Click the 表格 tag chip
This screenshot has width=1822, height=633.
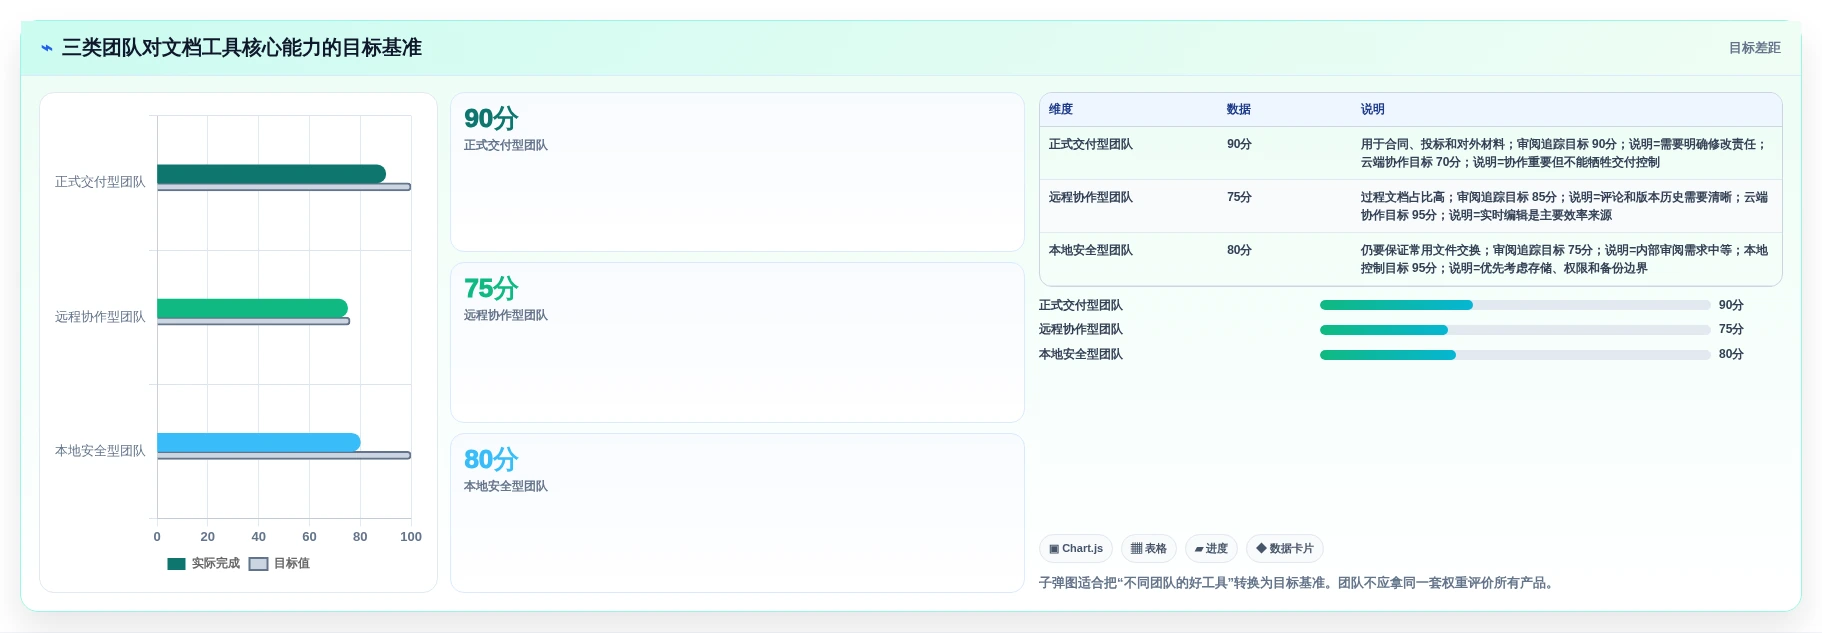point(1149,549)
